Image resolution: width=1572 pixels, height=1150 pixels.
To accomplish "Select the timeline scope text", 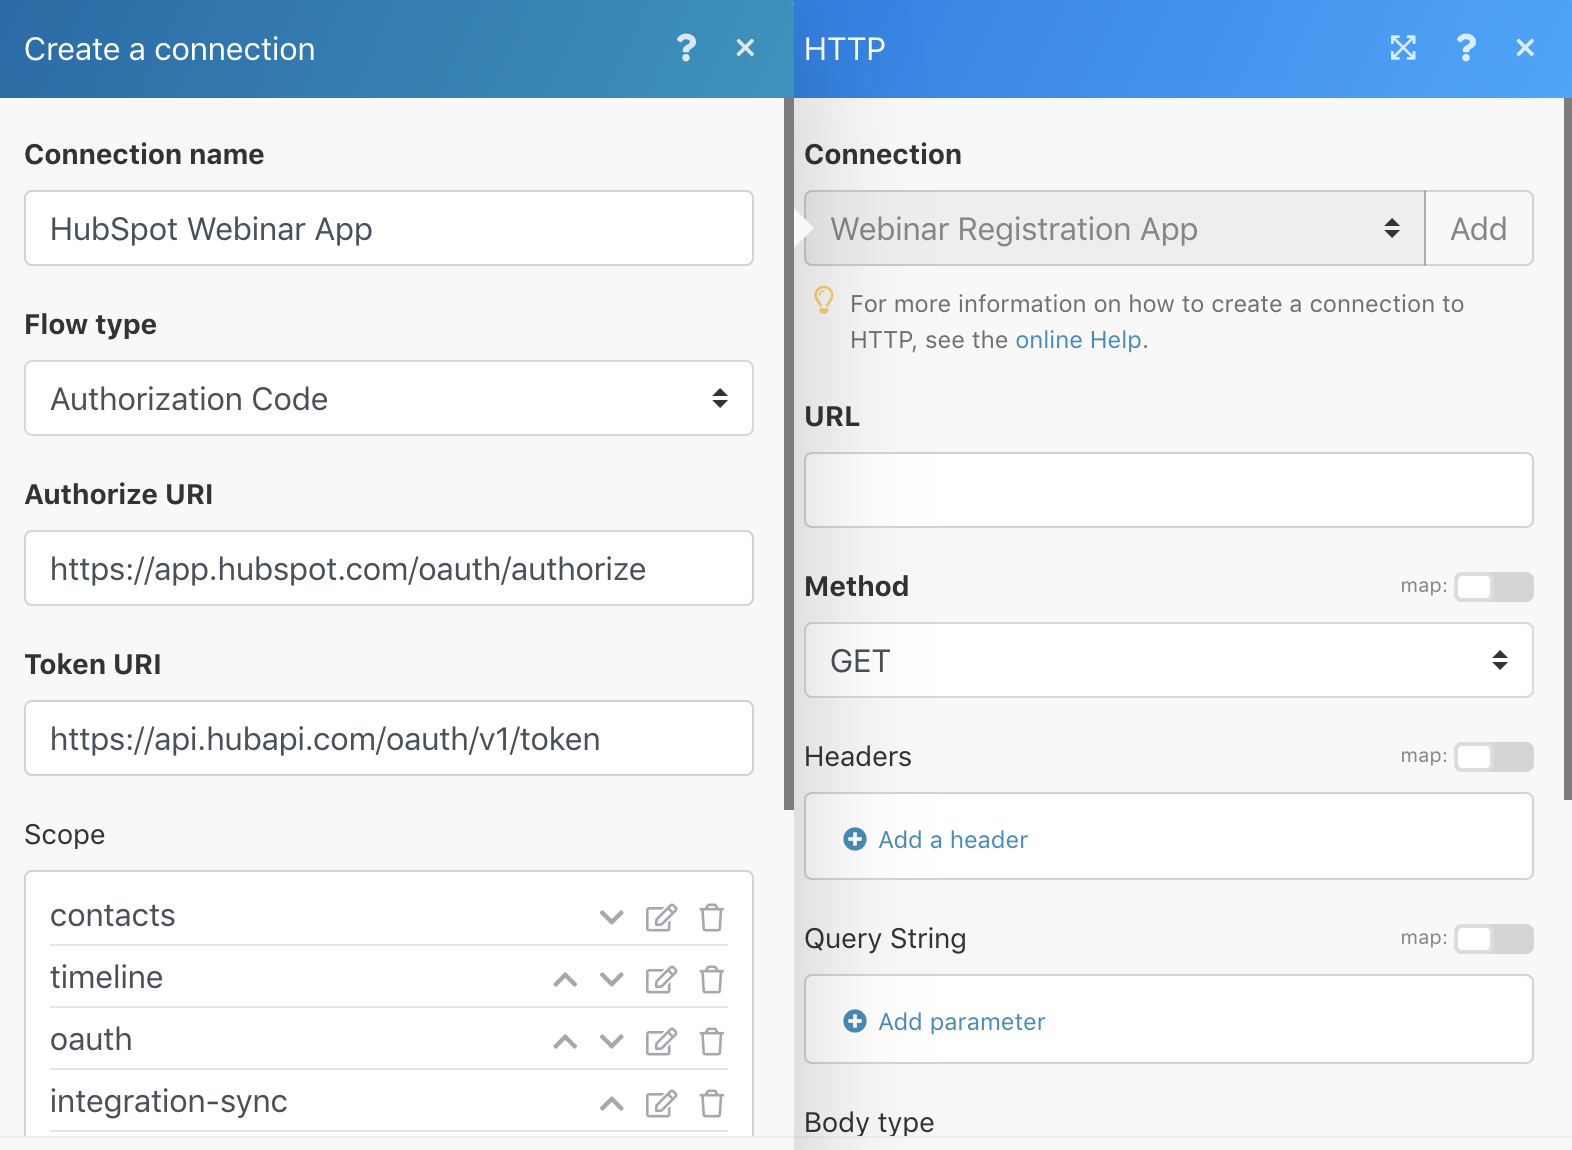I will click(106, 978).
